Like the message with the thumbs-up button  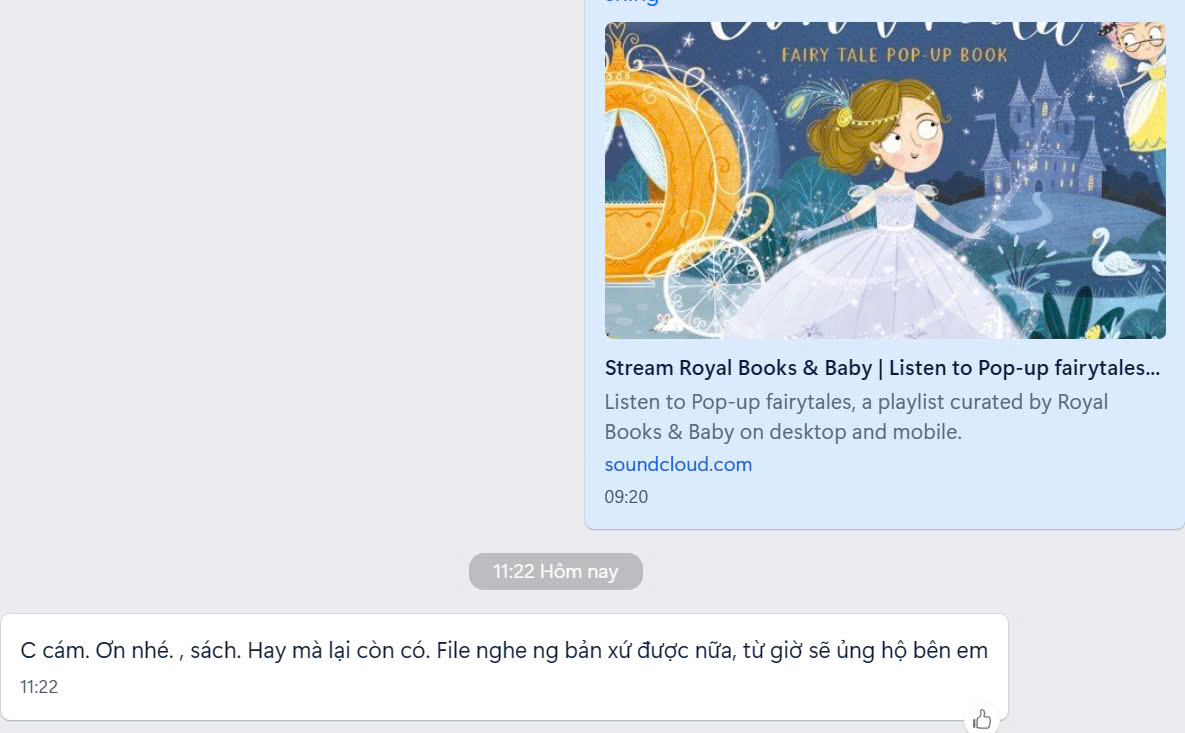pos(982,717)
